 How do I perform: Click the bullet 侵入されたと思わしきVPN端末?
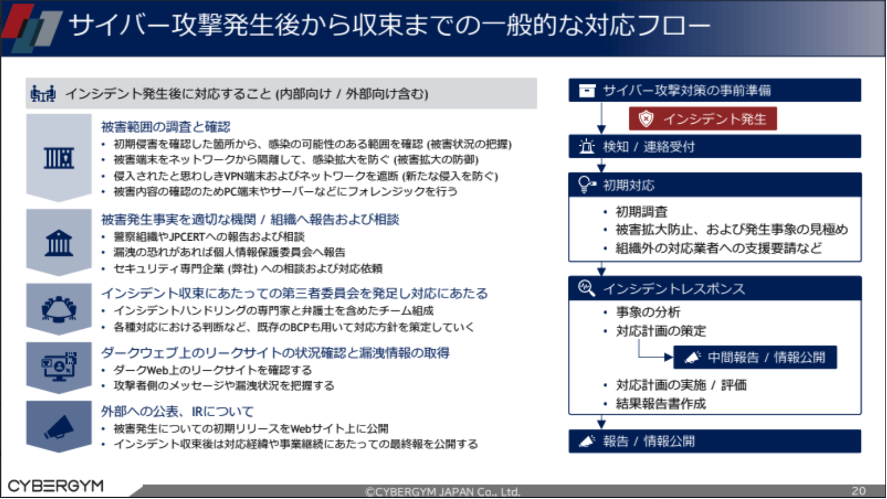tap(305, 176)
